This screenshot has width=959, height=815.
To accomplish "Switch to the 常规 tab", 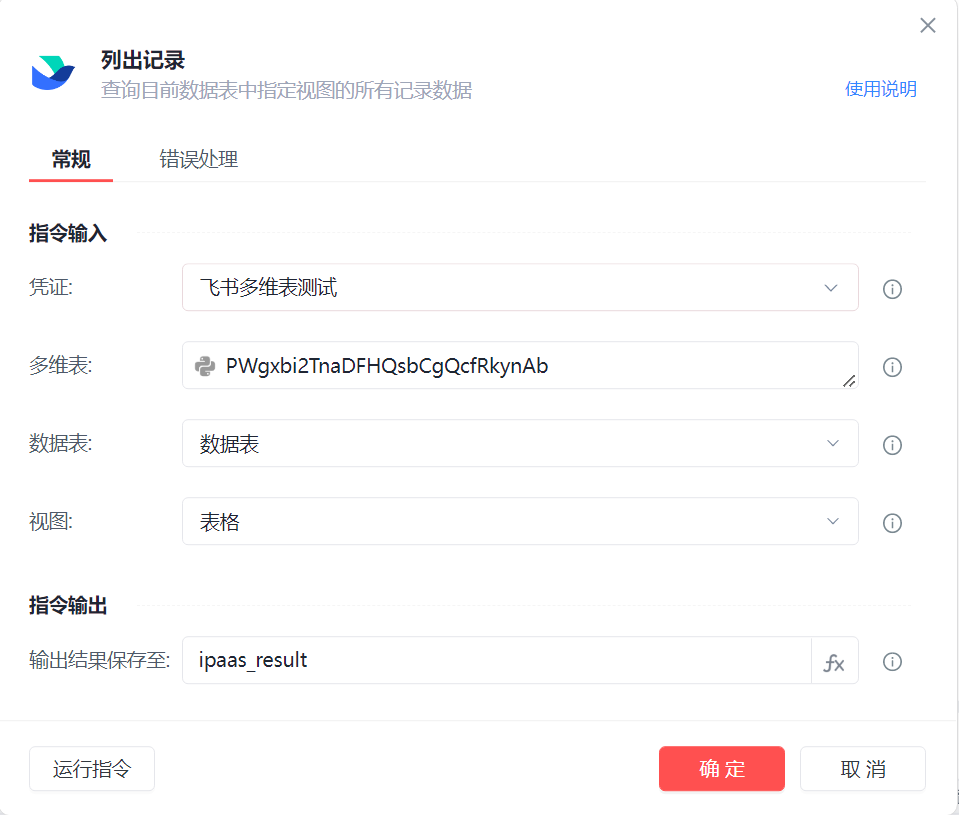I will point(71,160).
